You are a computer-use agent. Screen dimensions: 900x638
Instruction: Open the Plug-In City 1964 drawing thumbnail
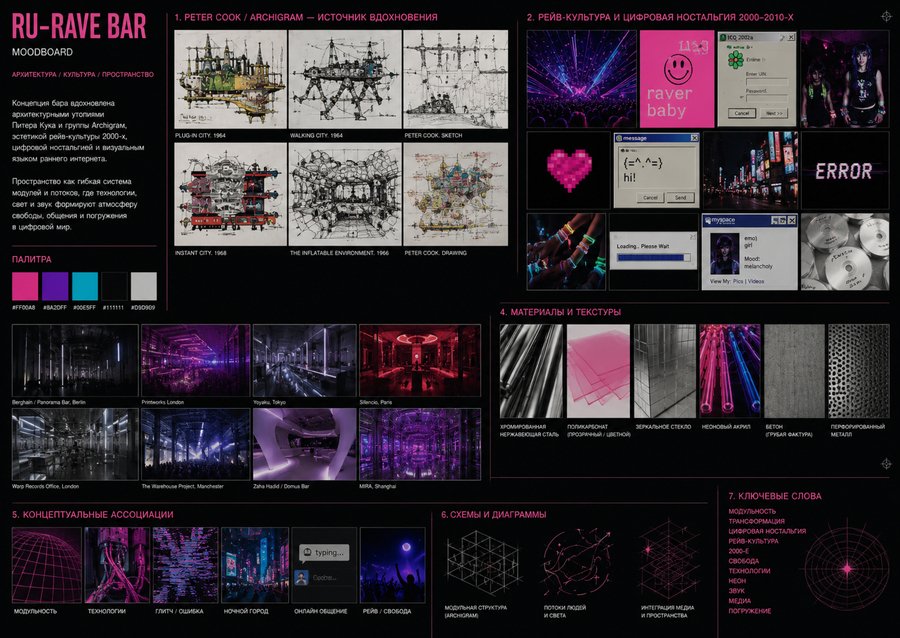click(230, 79)
